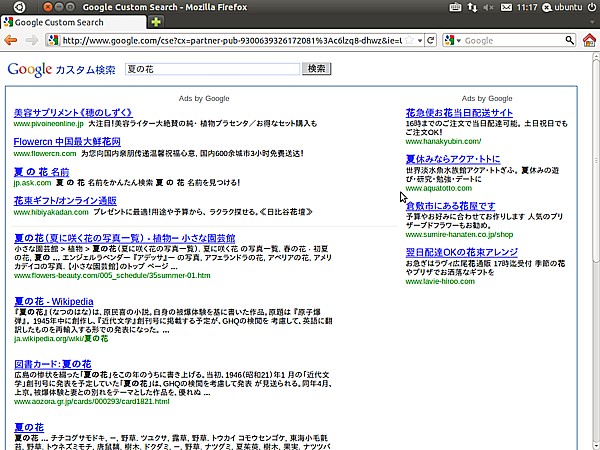600x450 pixels.
Task: Click the forward navigation arrow
Action: (31, 40)
